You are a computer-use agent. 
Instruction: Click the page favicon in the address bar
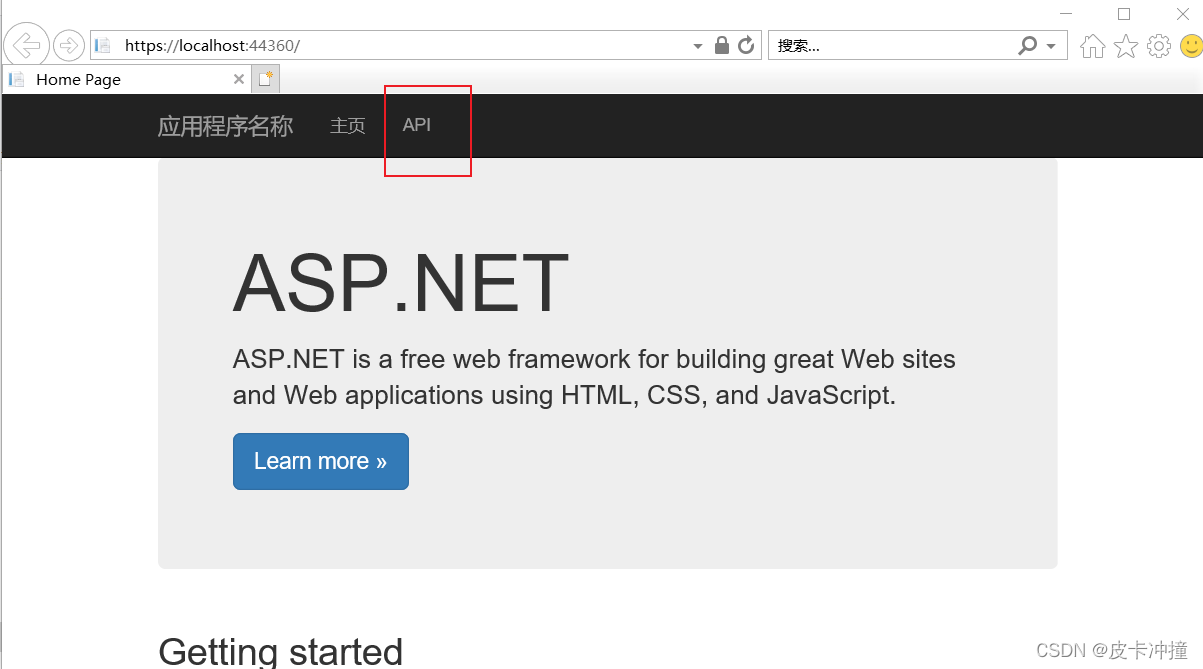[102, 45]
